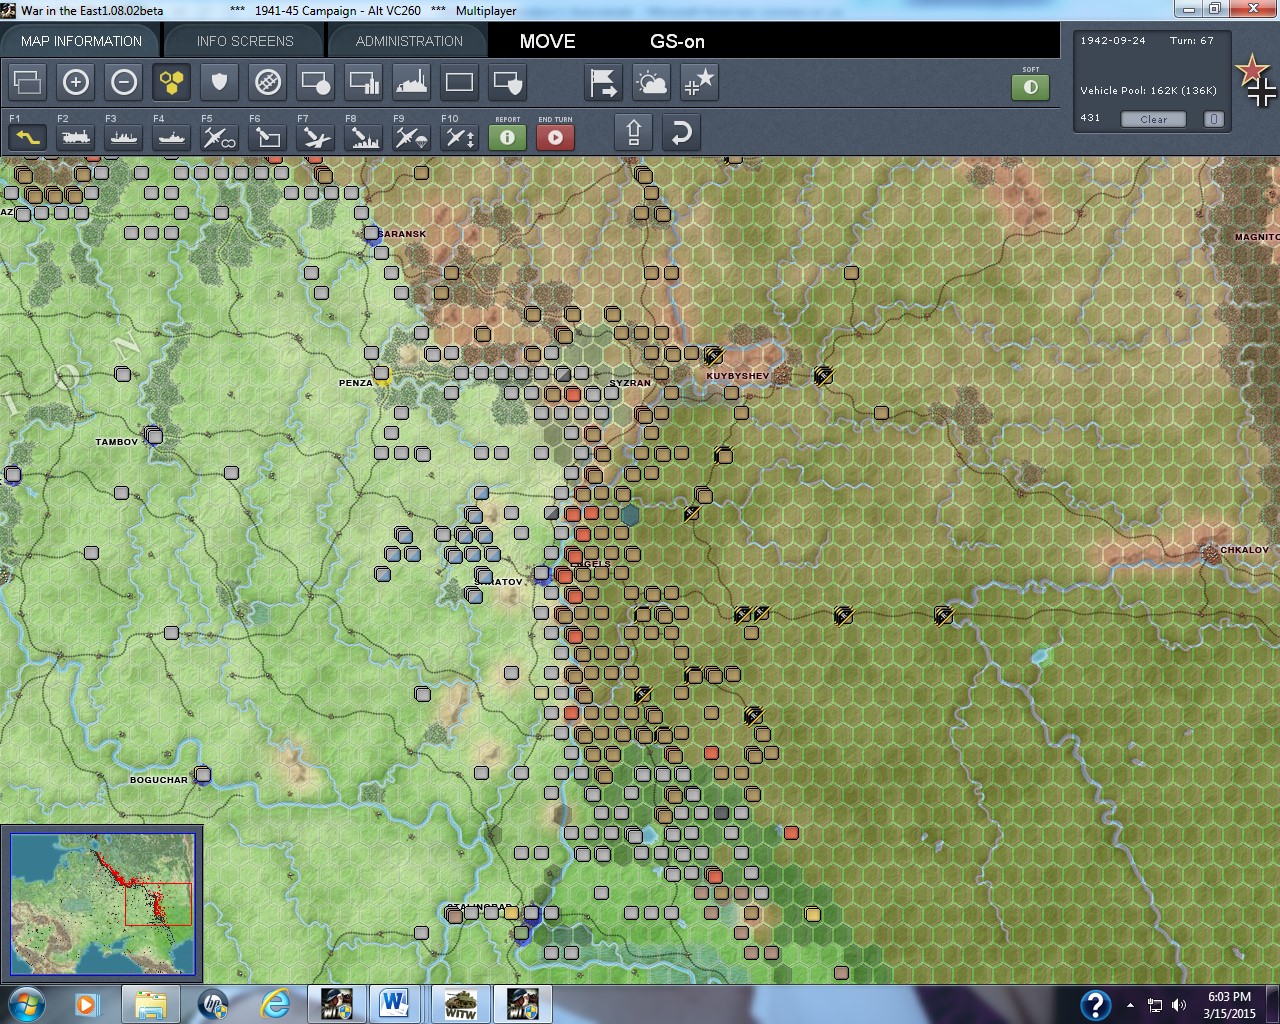Viewport: 1280px width, 1024px height.
Task: Click the help question mark tray icon
Action: pyautogui.click(x=1095, y=1004)
